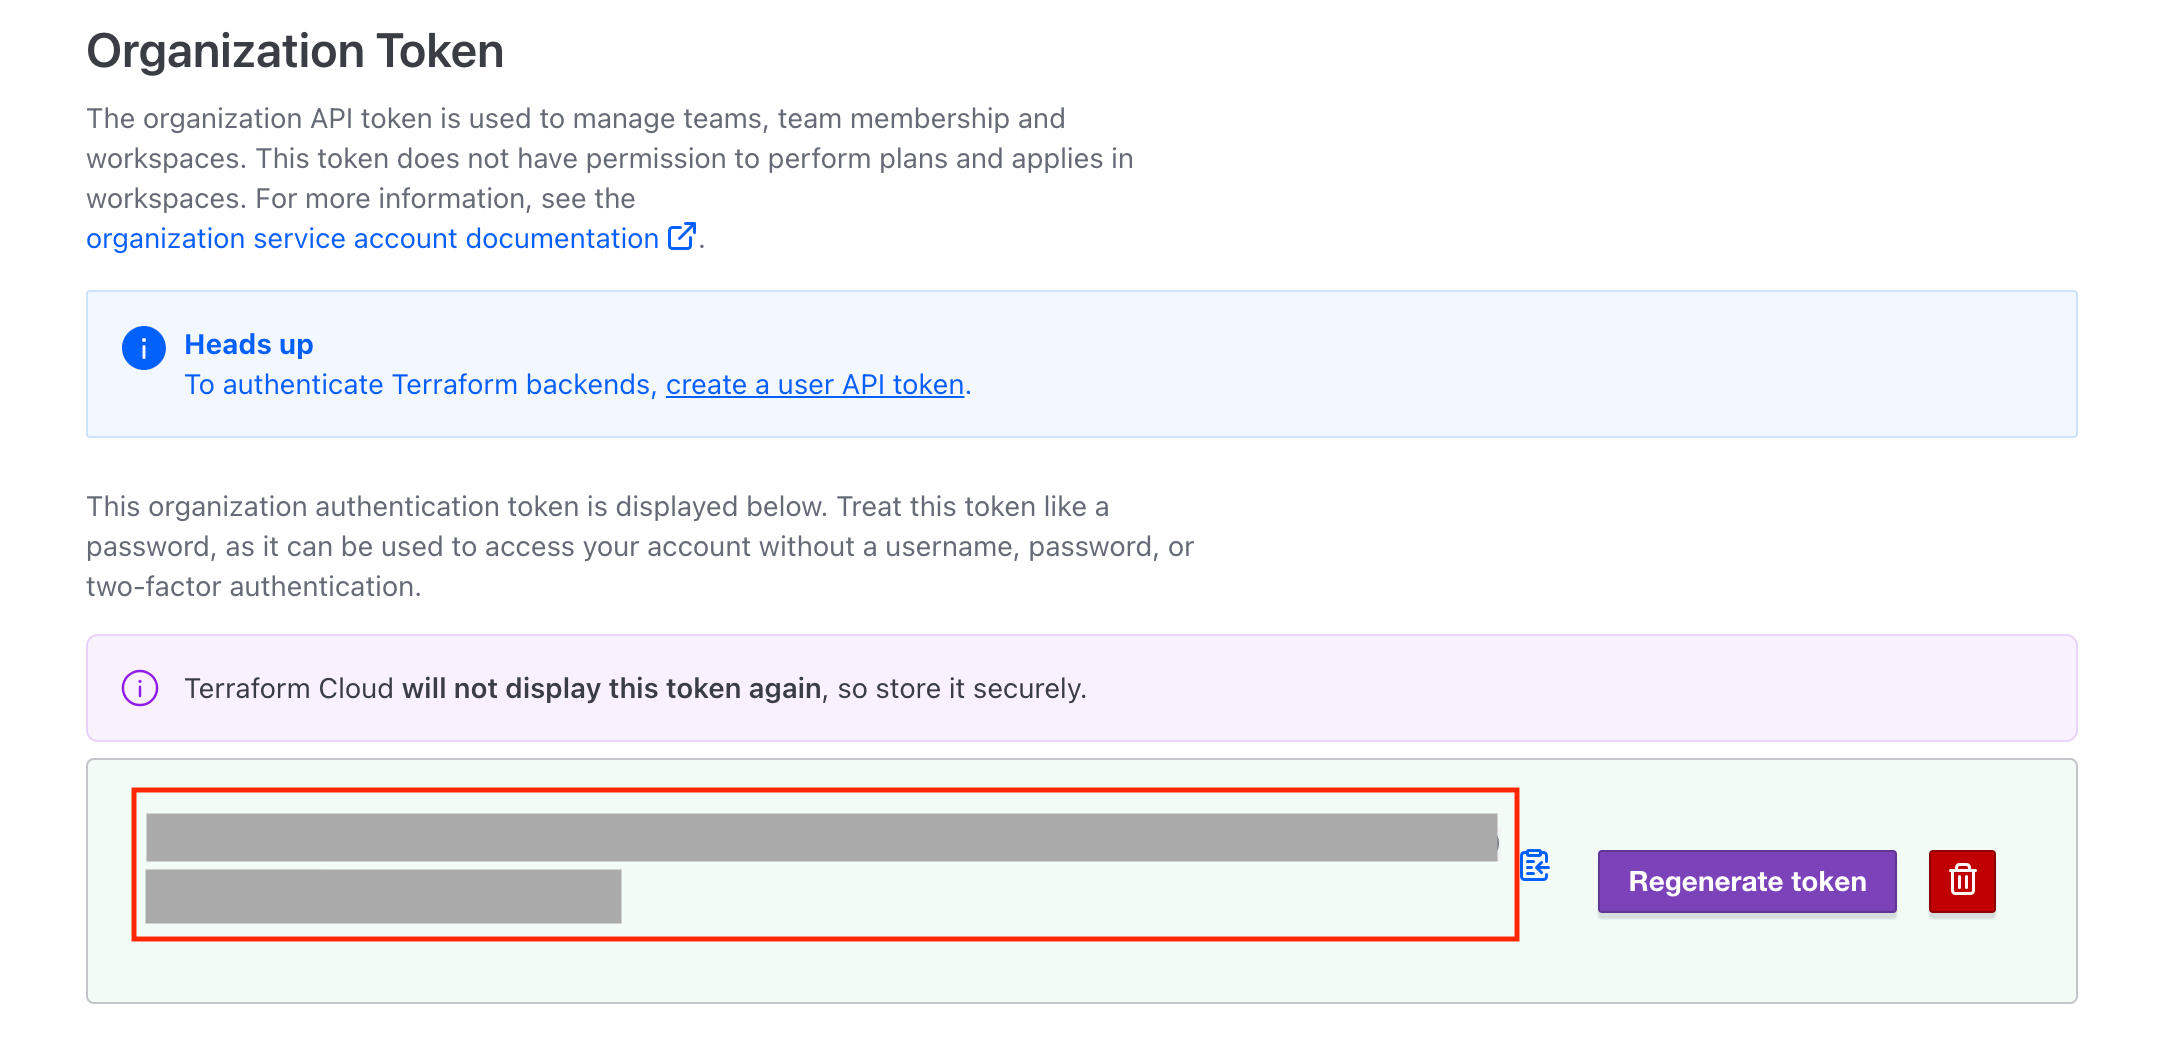Click the 'Terraform Cloud' words in the purple banner
Viewport: 2182px width, 1062px height.
click(289, 688)
